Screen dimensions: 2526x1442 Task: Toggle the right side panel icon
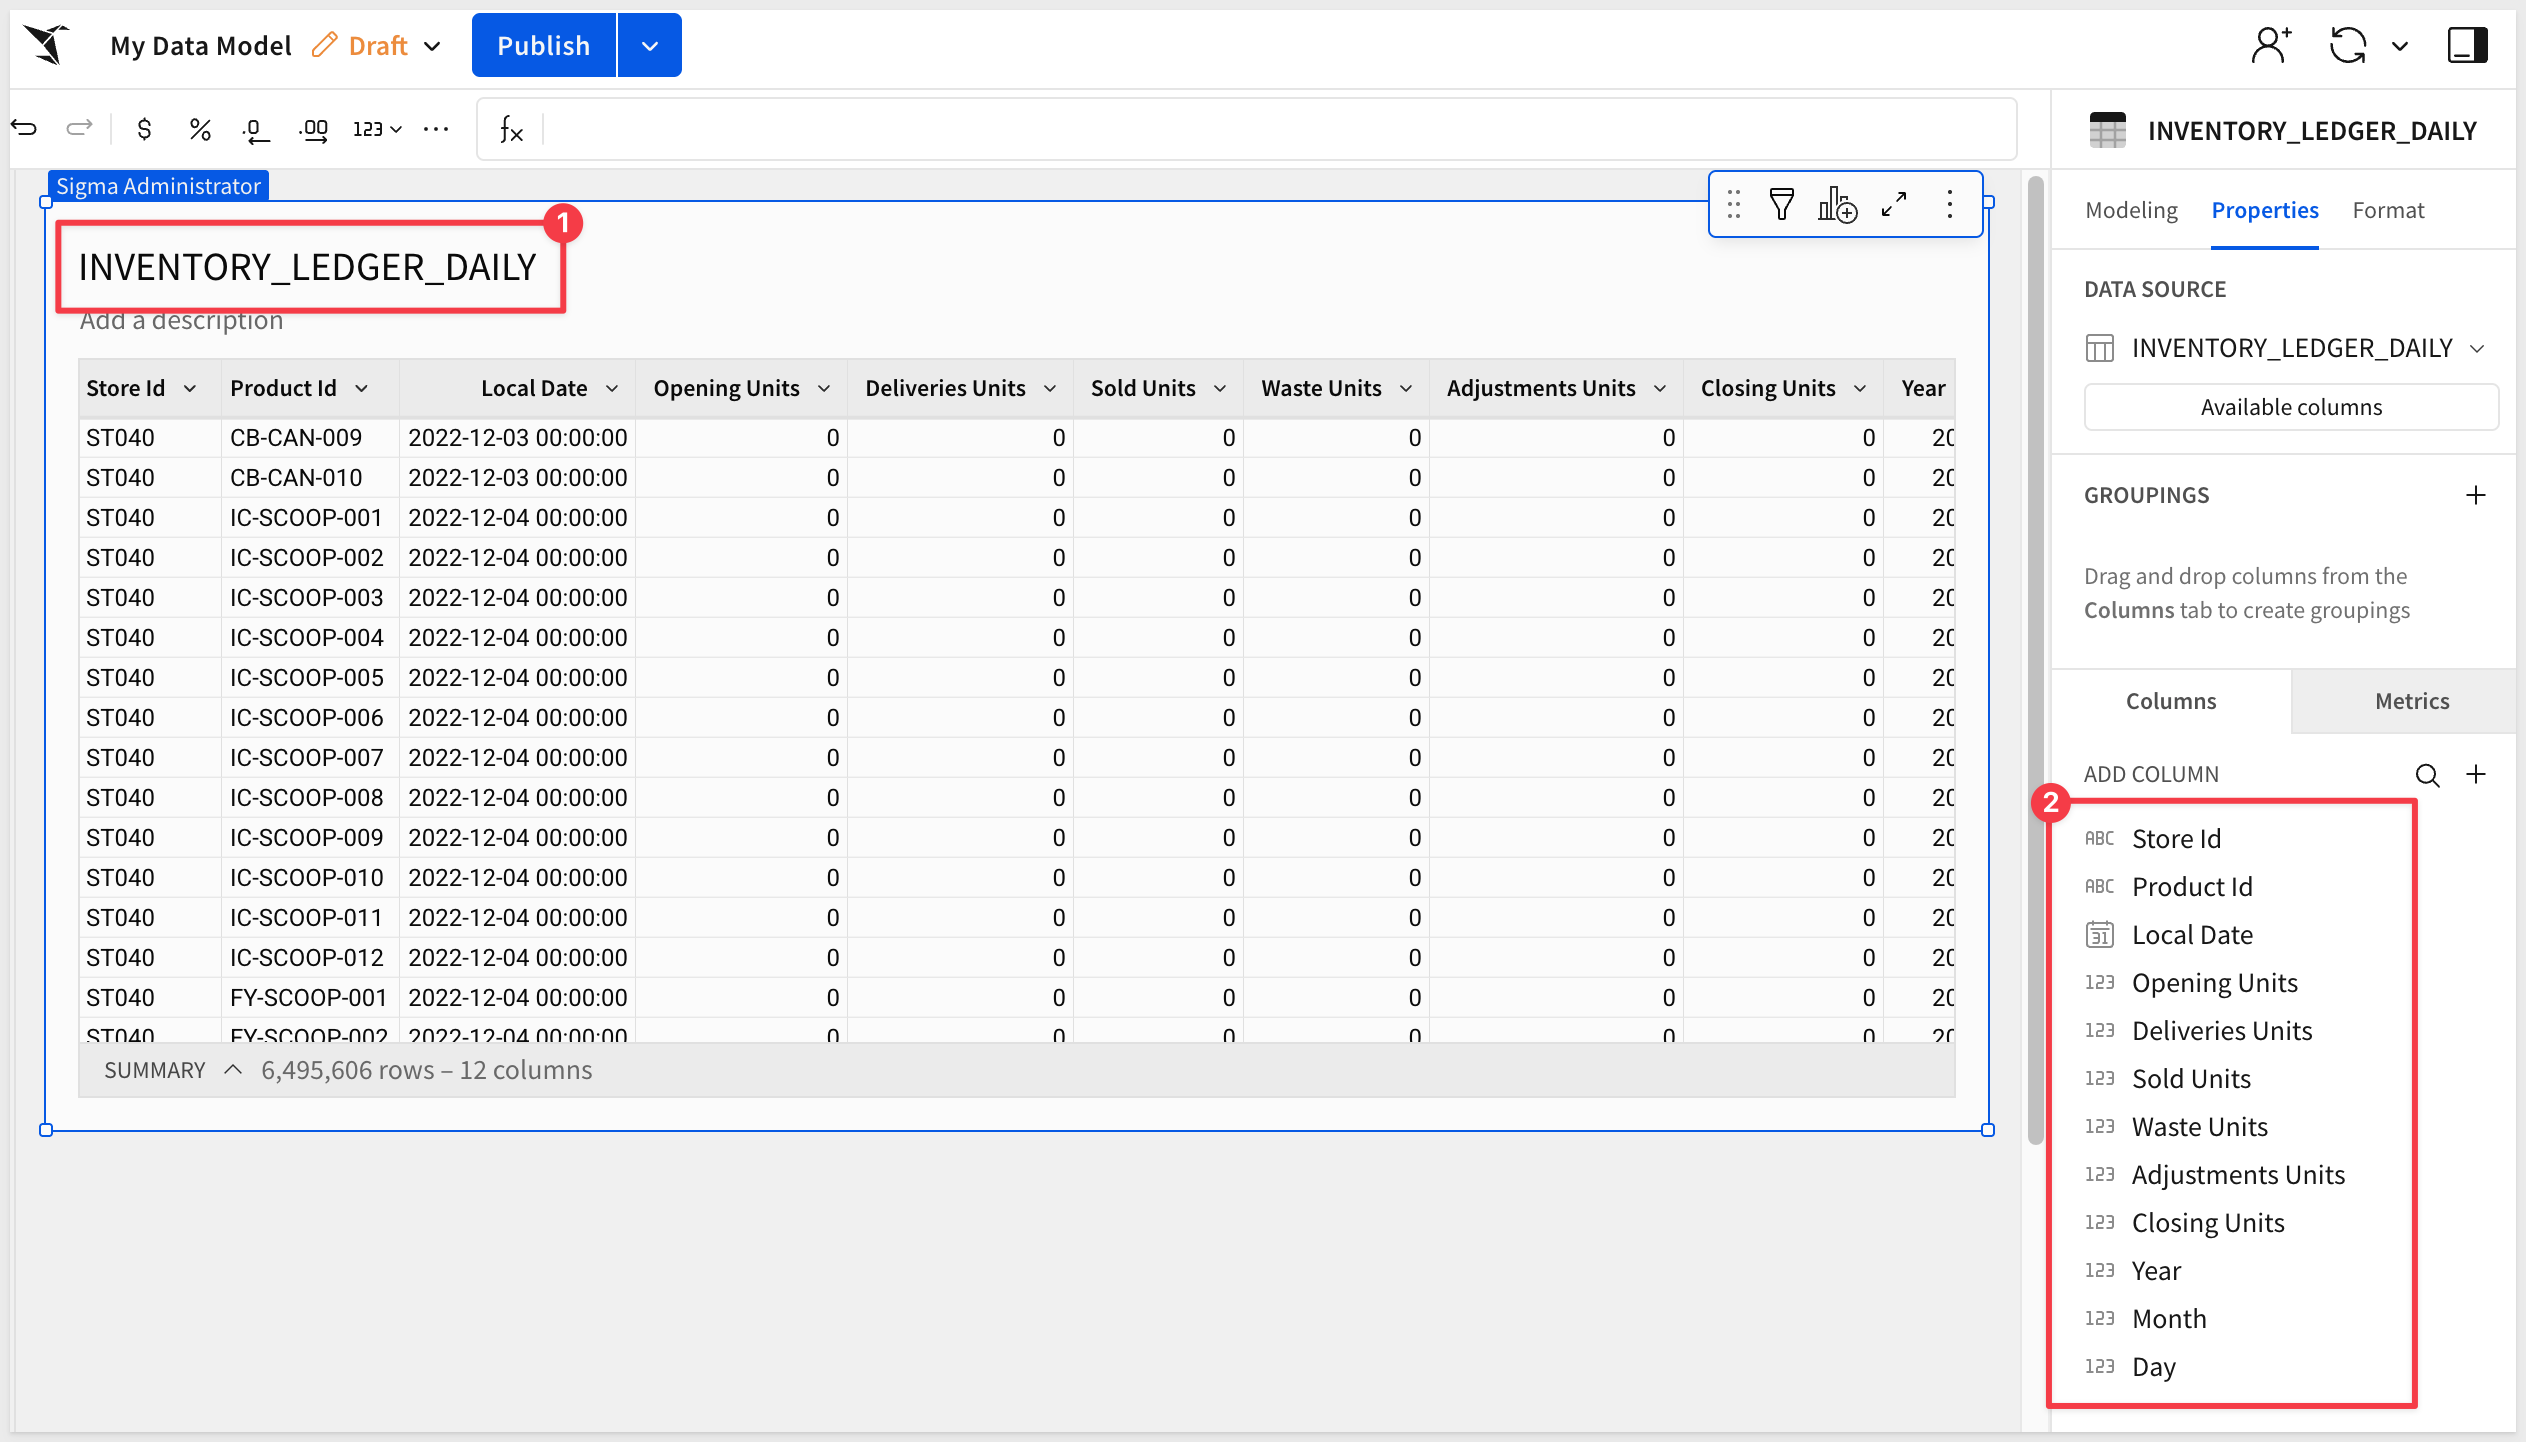pyautogui.click(x=2467, y=45)
